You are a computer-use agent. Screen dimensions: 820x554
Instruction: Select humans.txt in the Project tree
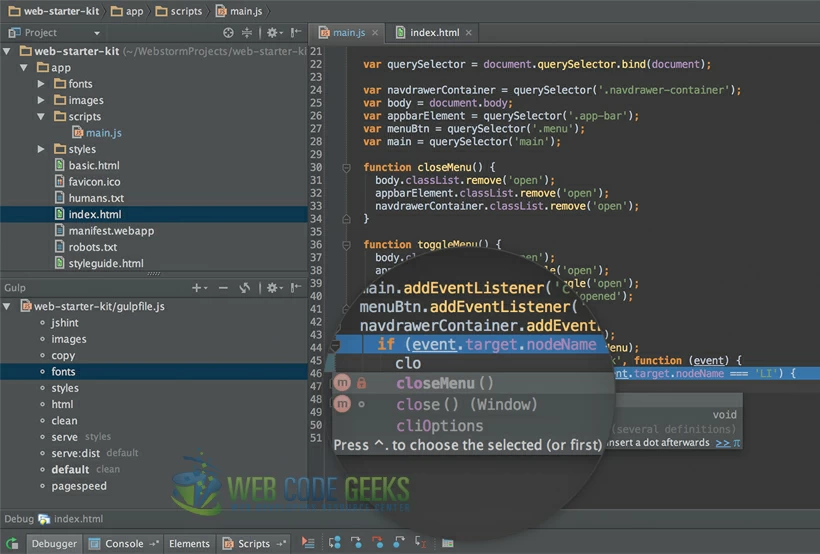(89, 198)
